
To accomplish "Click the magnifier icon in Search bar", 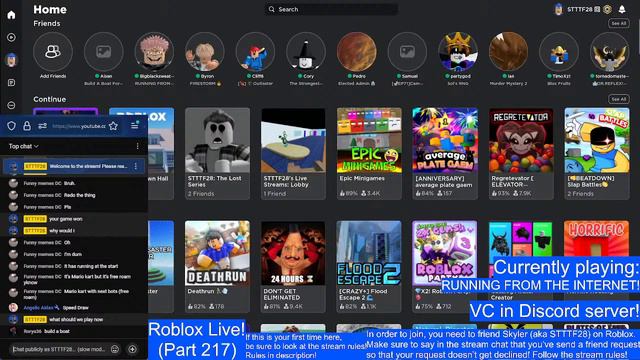I will pyautogui.click(x=271, y=9).
